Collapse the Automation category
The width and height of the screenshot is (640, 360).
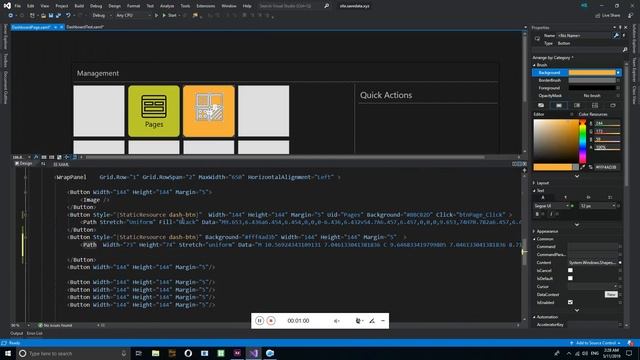[x=534, y=317]
